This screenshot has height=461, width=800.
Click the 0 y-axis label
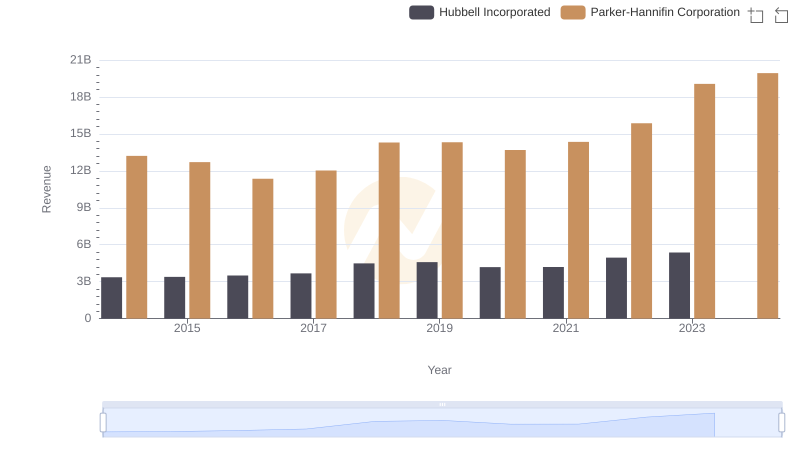tap(88, 318)
